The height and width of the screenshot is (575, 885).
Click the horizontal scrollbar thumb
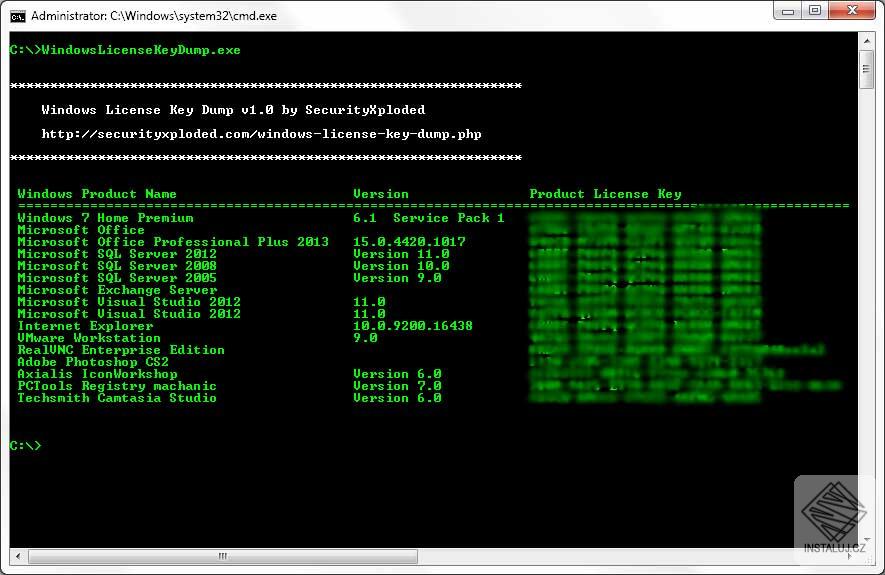[223, 556]
